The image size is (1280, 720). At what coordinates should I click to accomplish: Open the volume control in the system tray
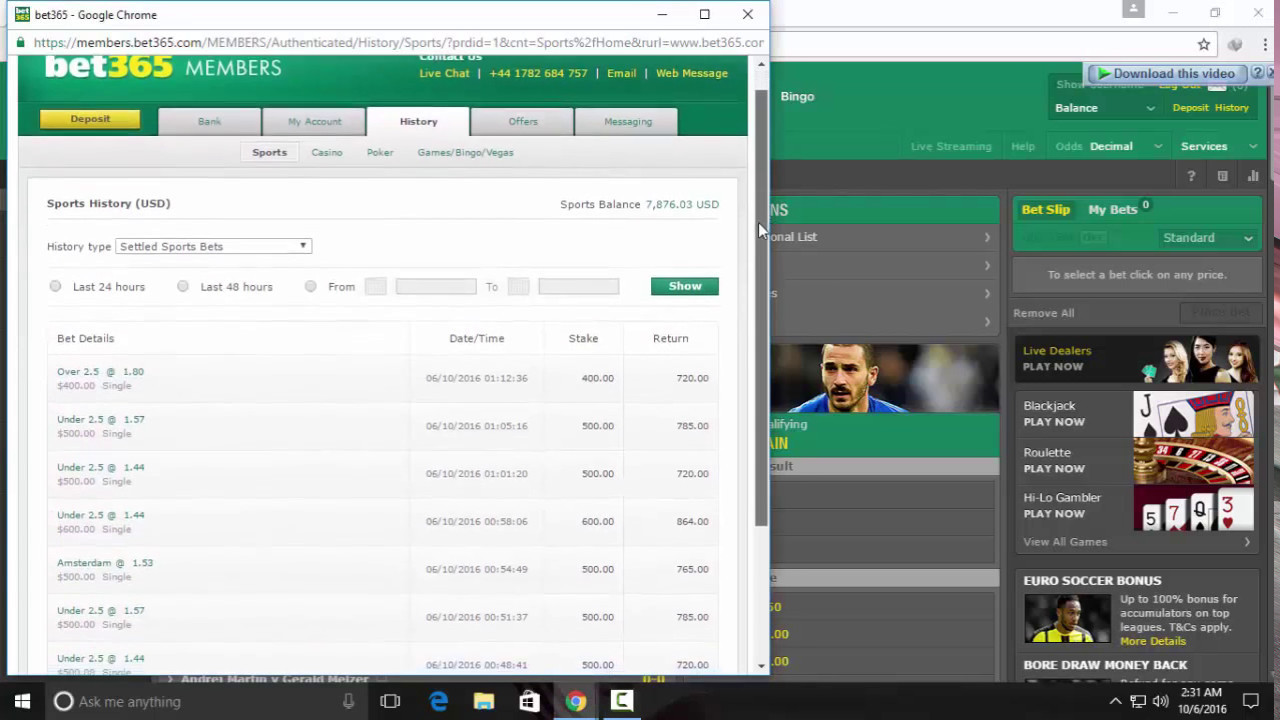1160,701
